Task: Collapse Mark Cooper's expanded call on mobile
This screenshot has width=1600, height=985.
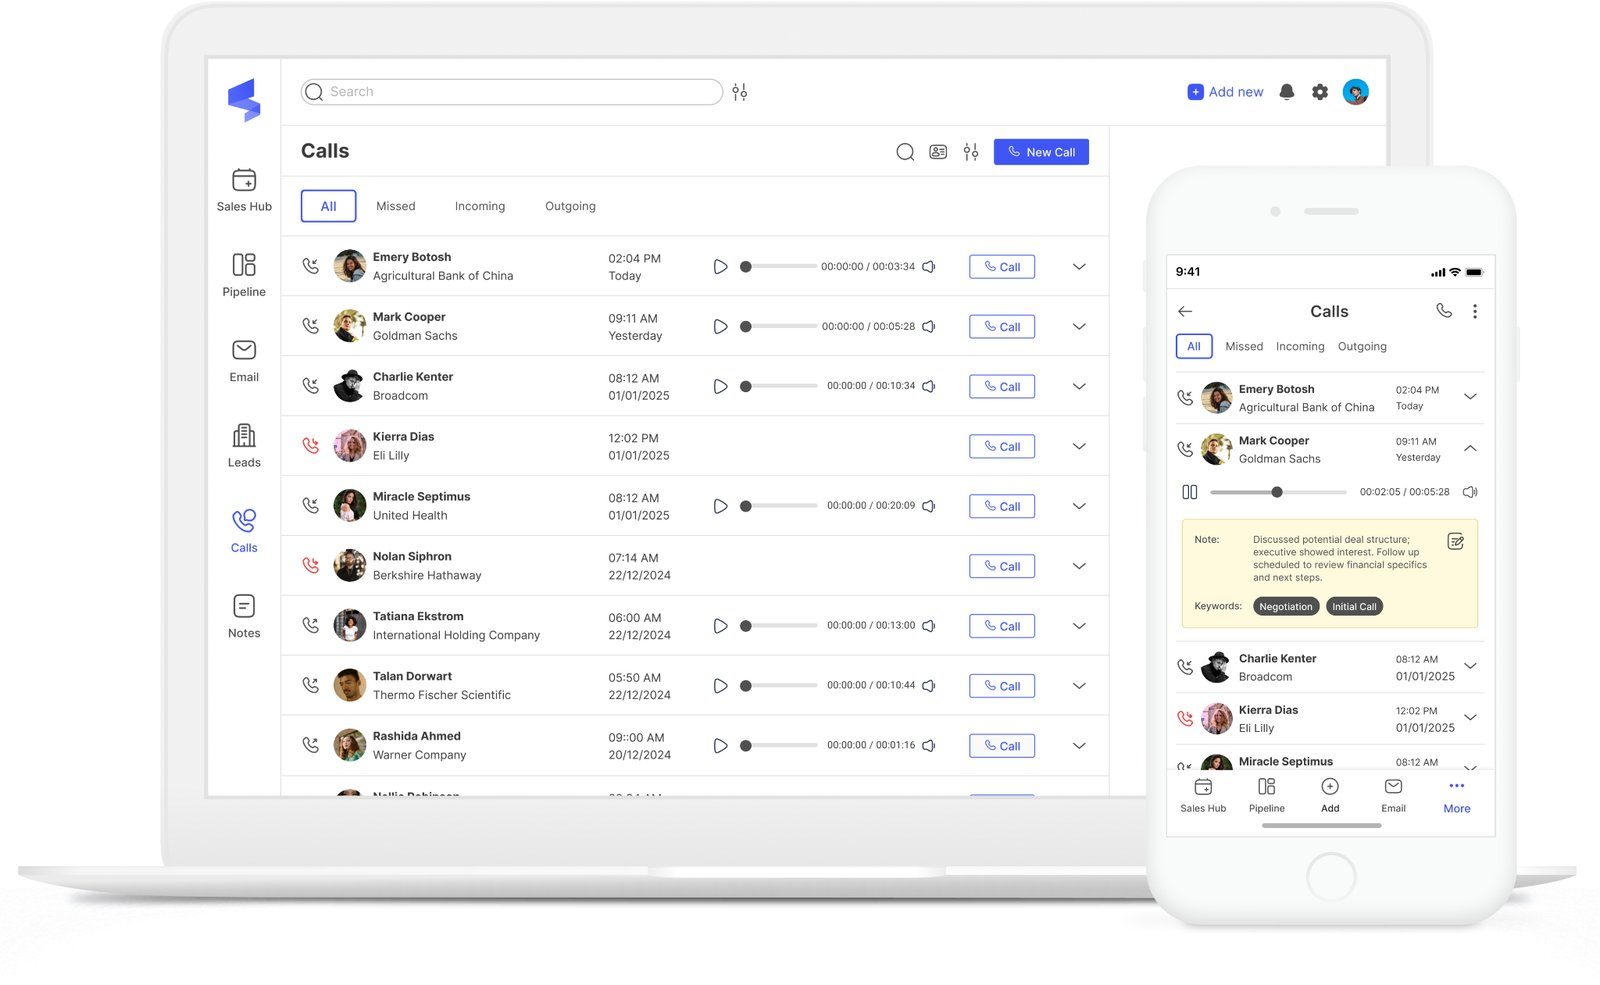Action: click(1470, 448)
